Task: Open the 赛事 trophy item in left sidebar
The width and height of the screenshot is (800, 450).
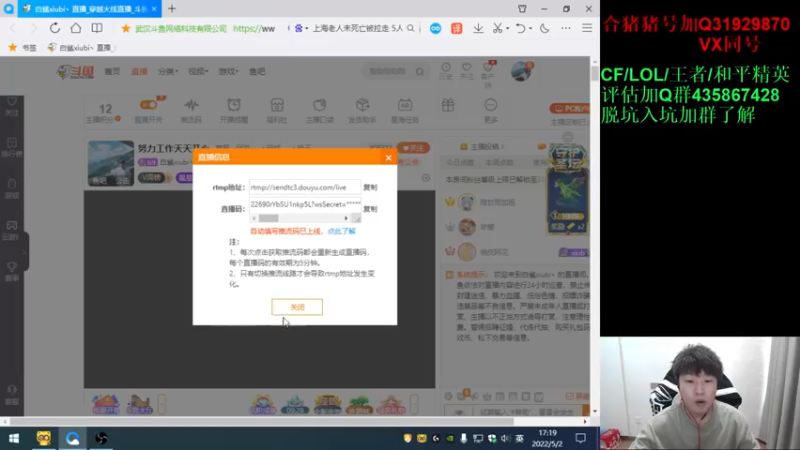Action: pyautogui.click(x=12, y=271)
